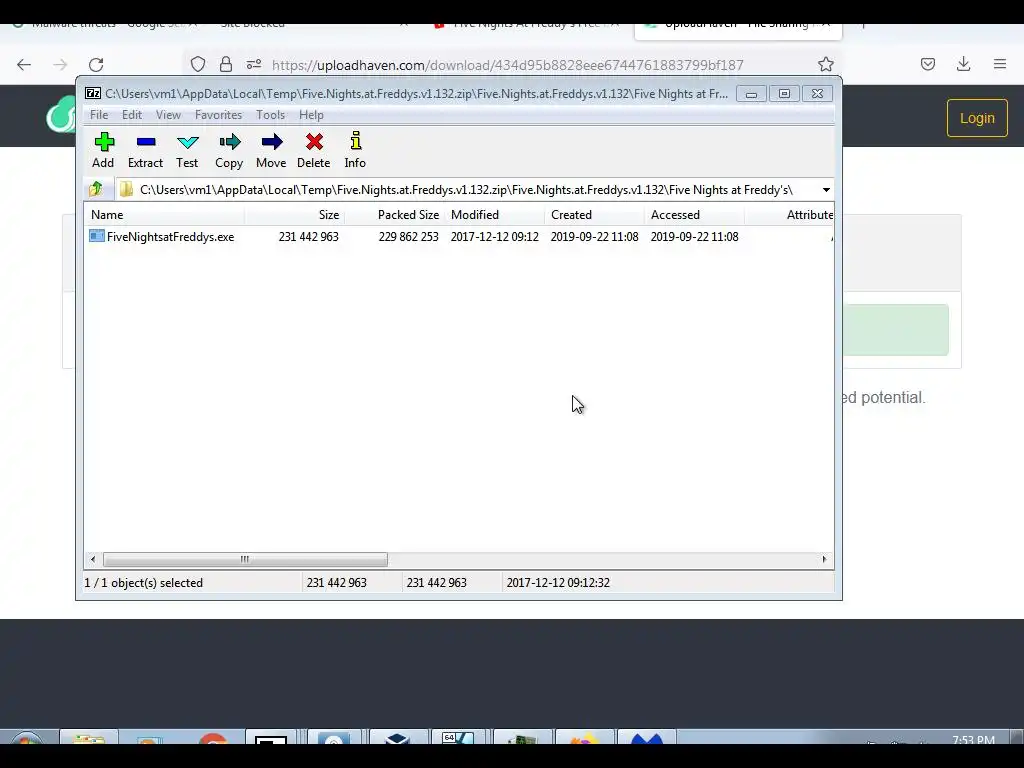Click the Extract toolbar icon
The height and width of the screenshot is (768, 1024).
click(145, 150)
